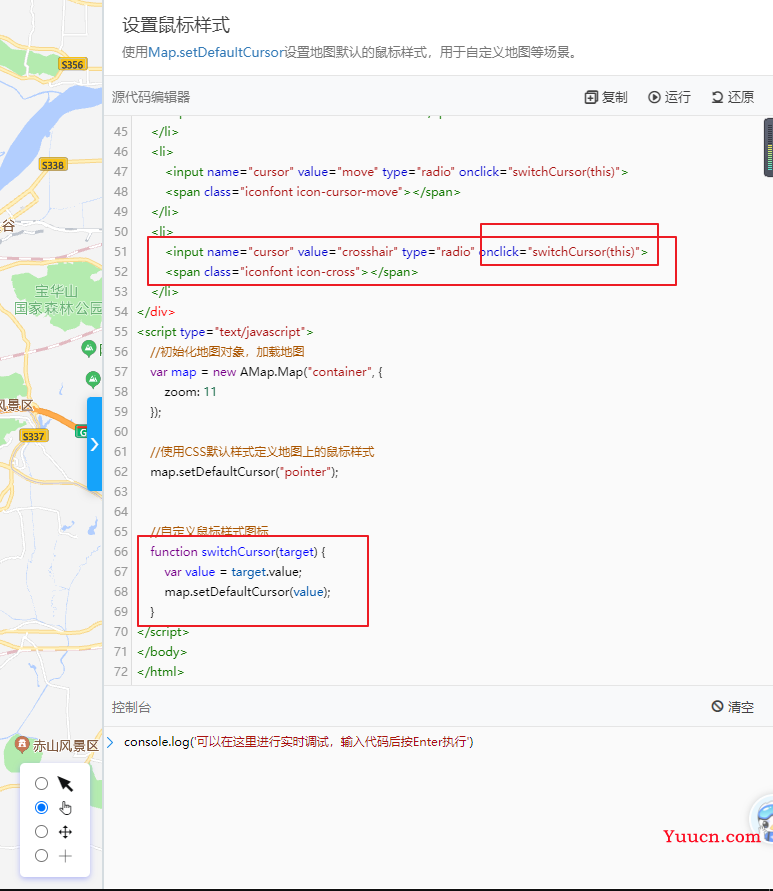773x891 pixels.
Task: Run the code with 运行 button
Action: tap(669, 97)
